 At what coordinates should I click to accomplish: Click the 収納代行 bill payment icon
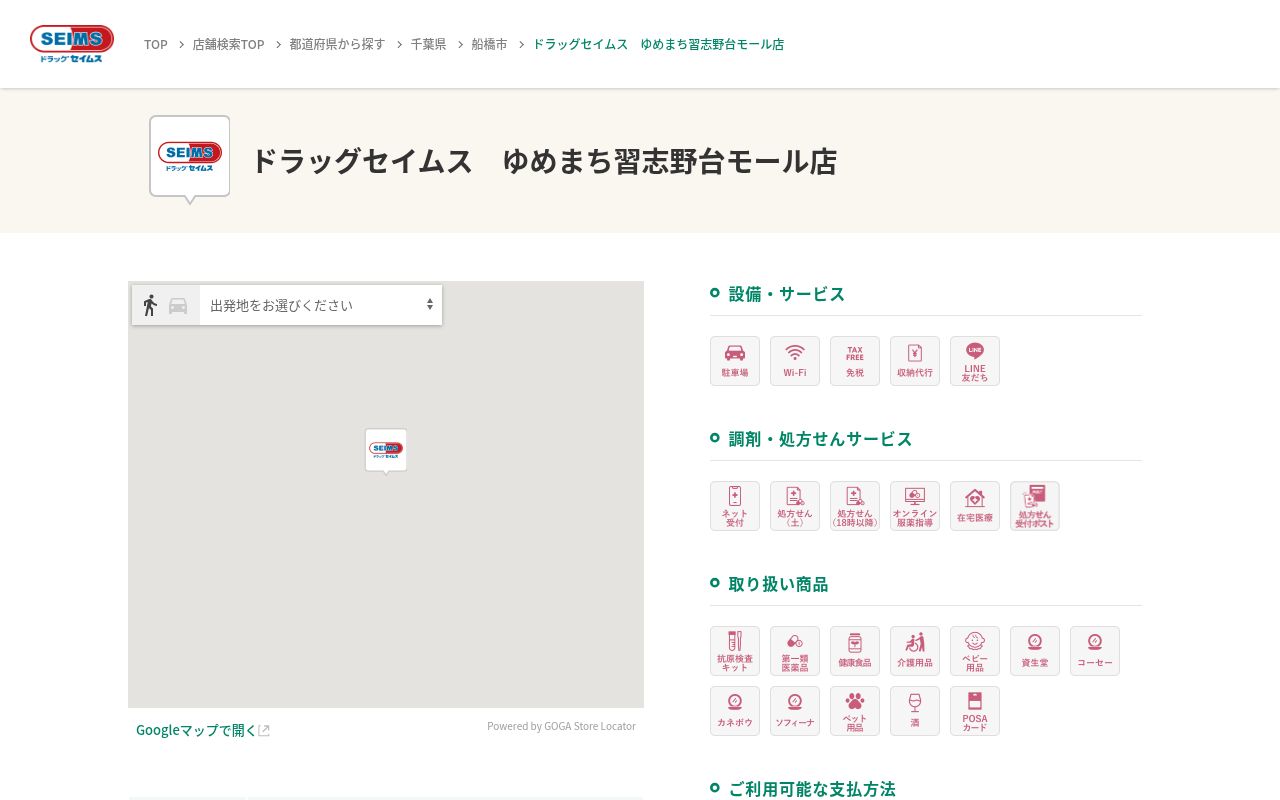(915, 361)
